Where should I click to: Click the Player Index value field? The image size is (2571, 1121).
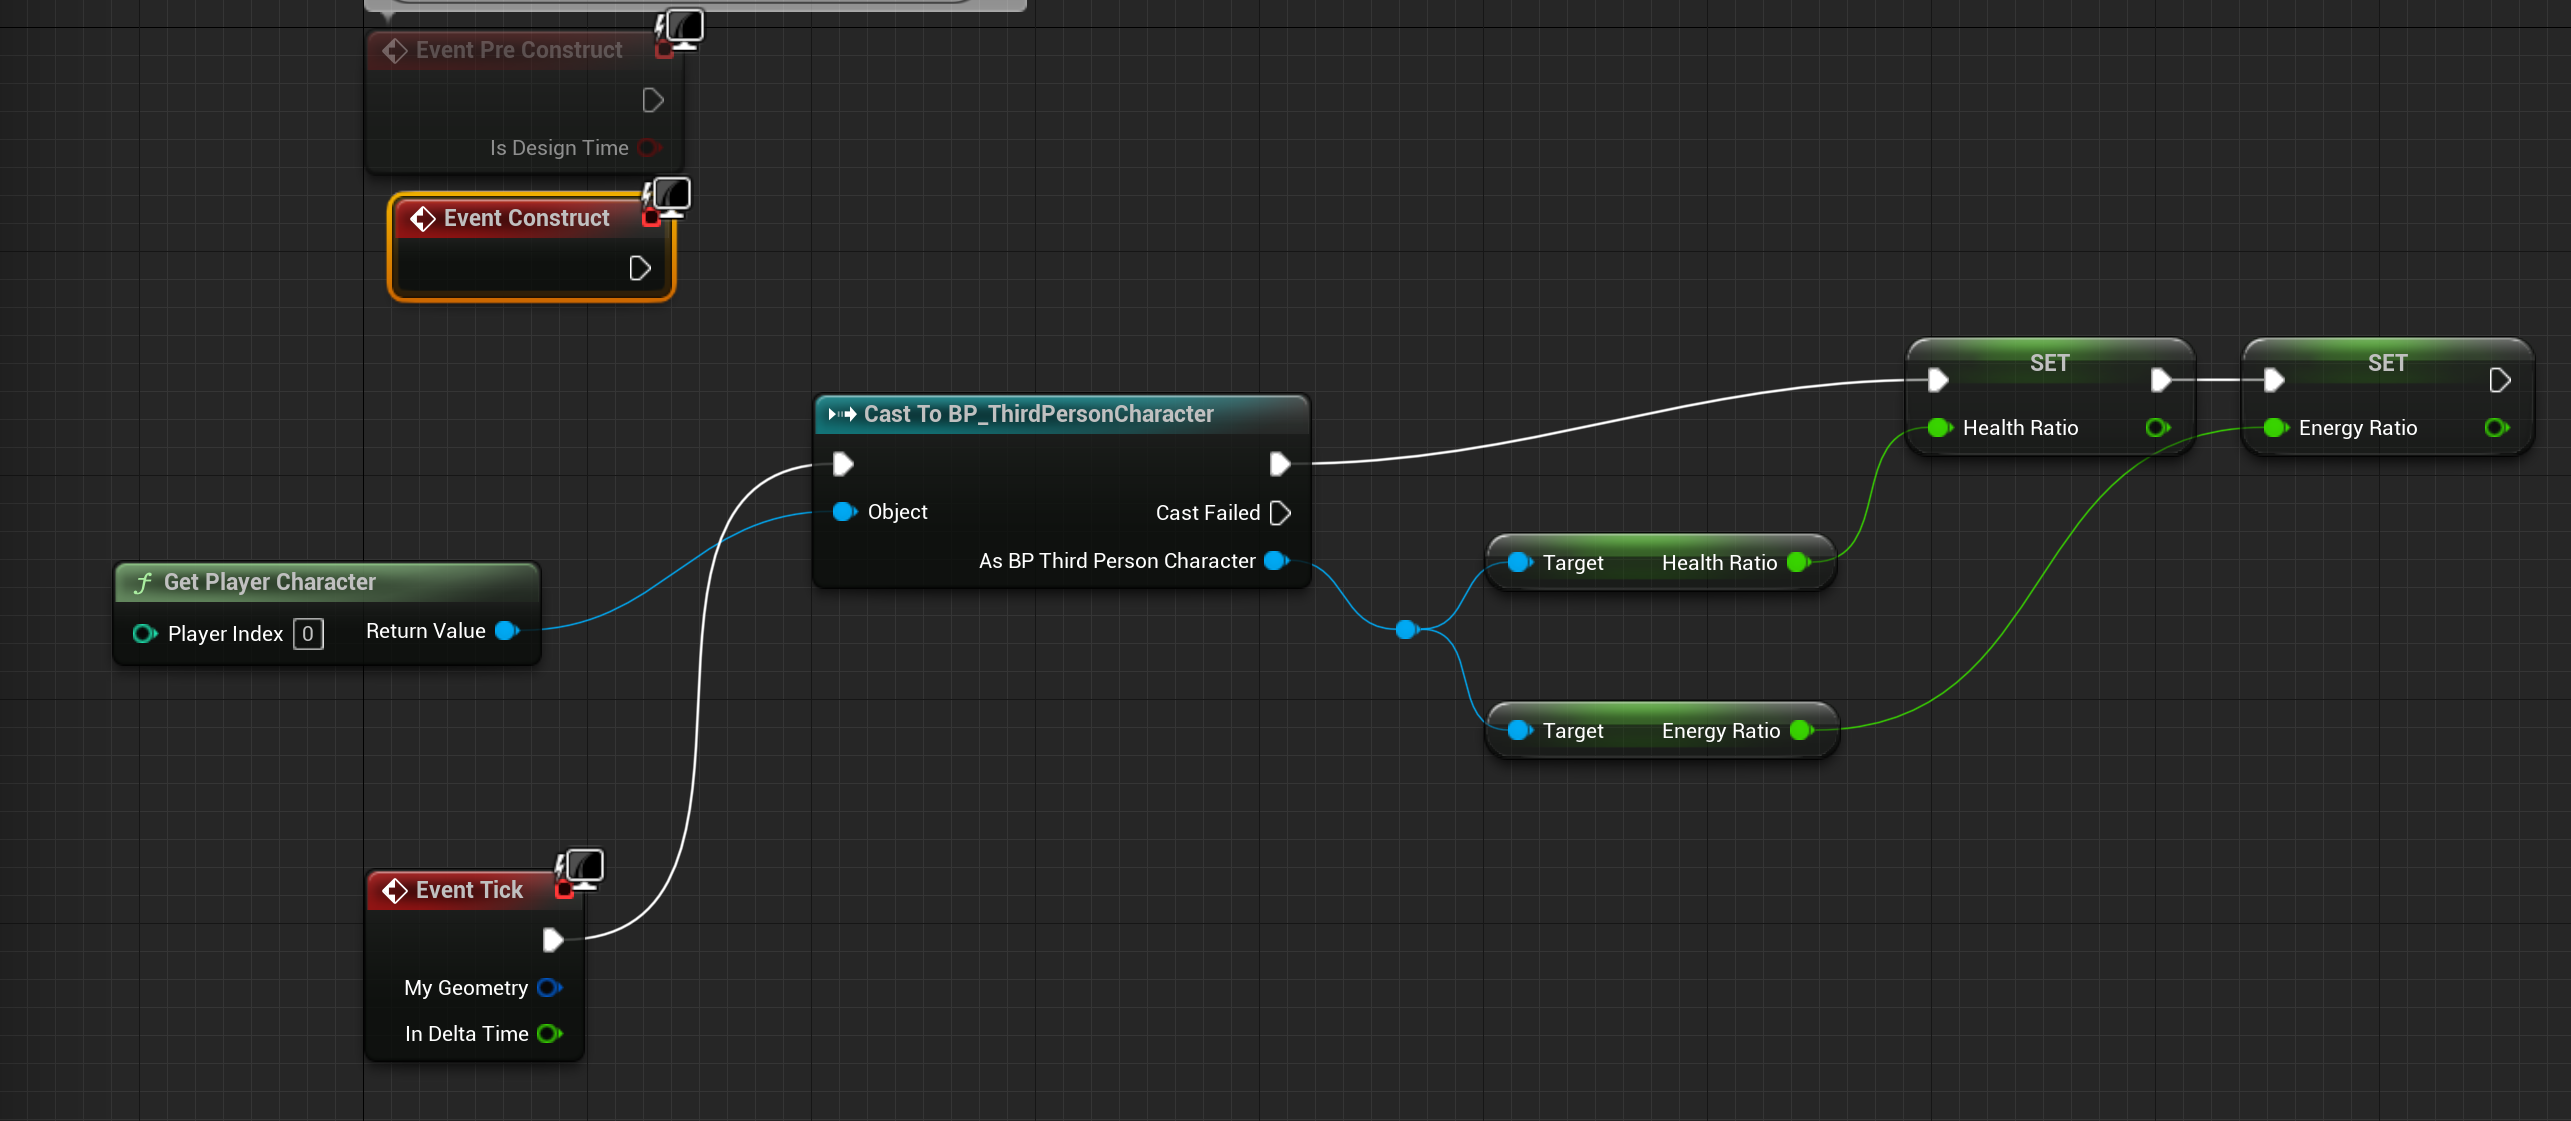308,634
